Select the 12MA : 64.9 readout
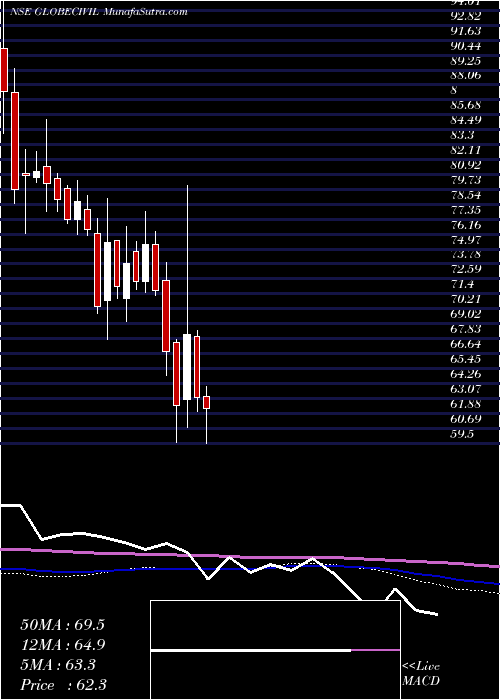 pos(62,645)
